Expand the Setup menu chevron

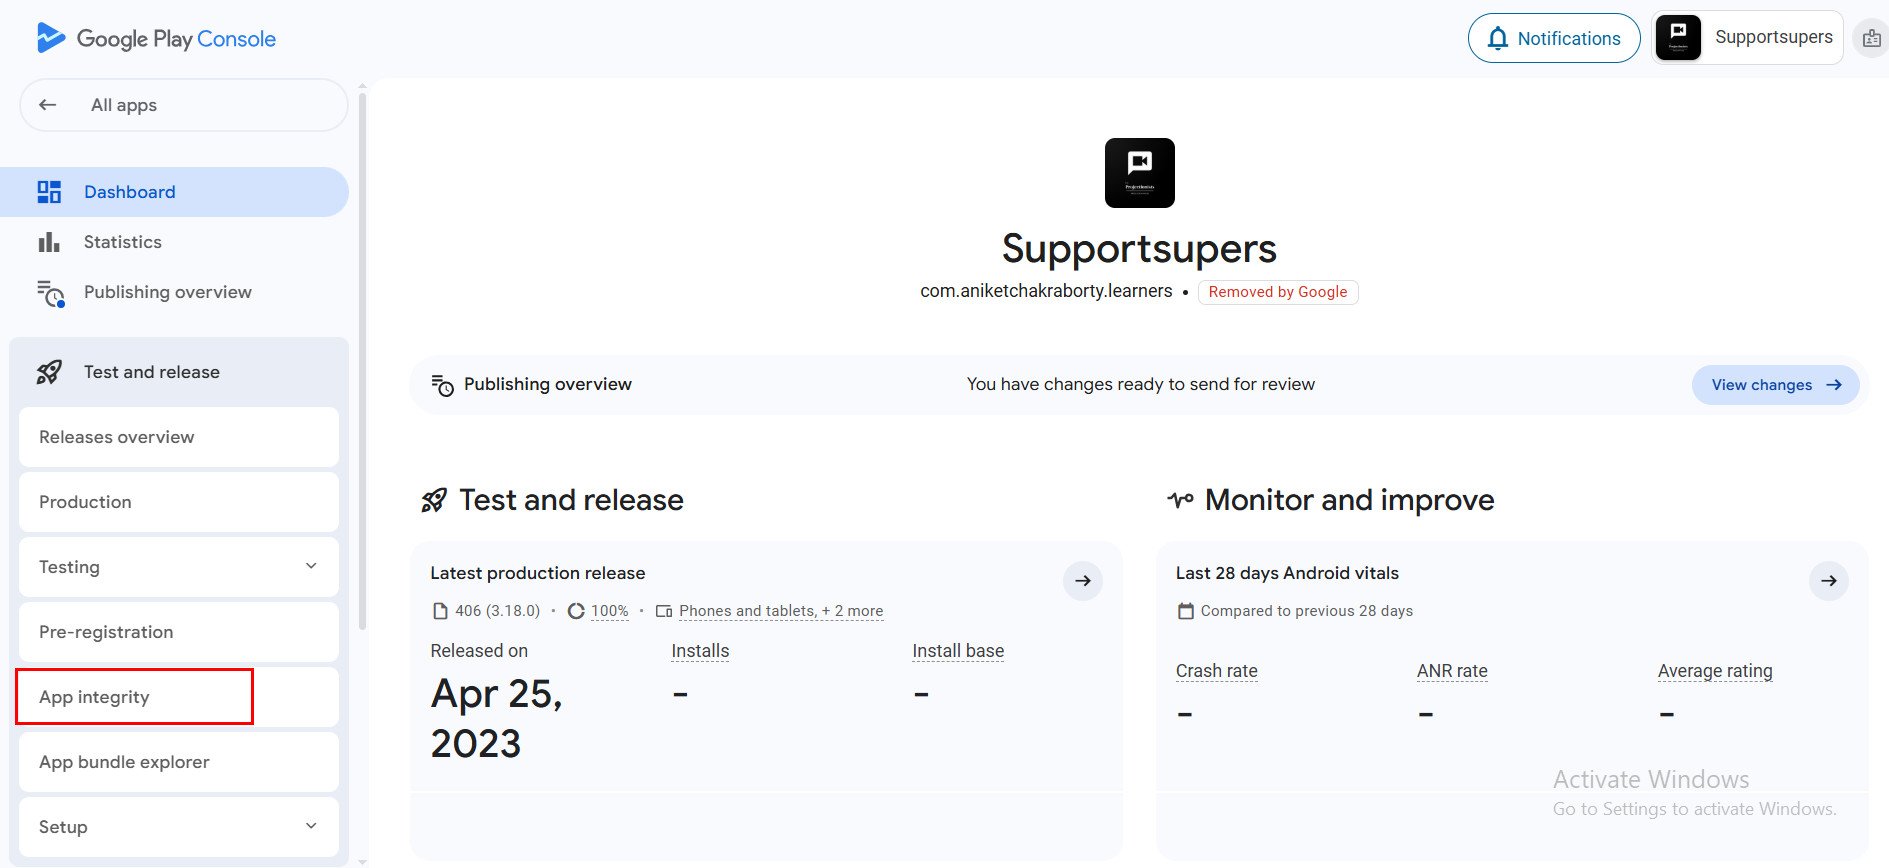(x=311, y=826)
